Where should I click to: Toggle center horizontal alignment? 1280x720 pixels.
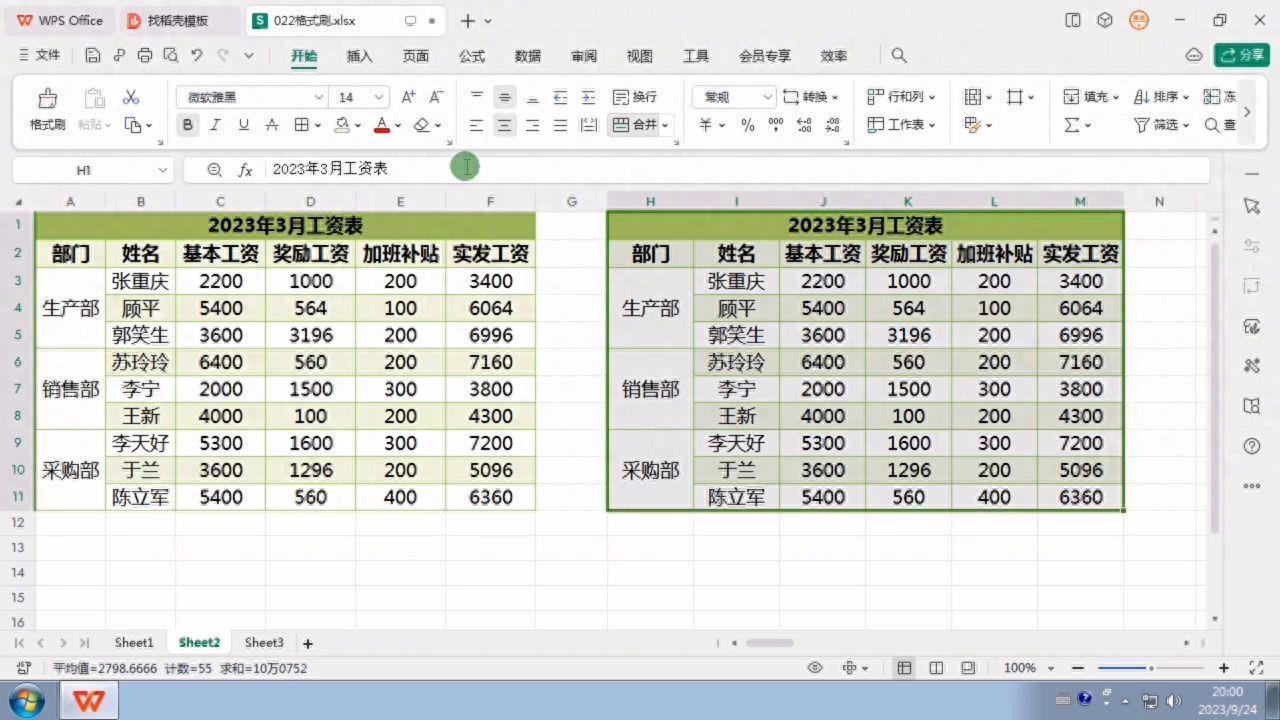click(504, 125)
